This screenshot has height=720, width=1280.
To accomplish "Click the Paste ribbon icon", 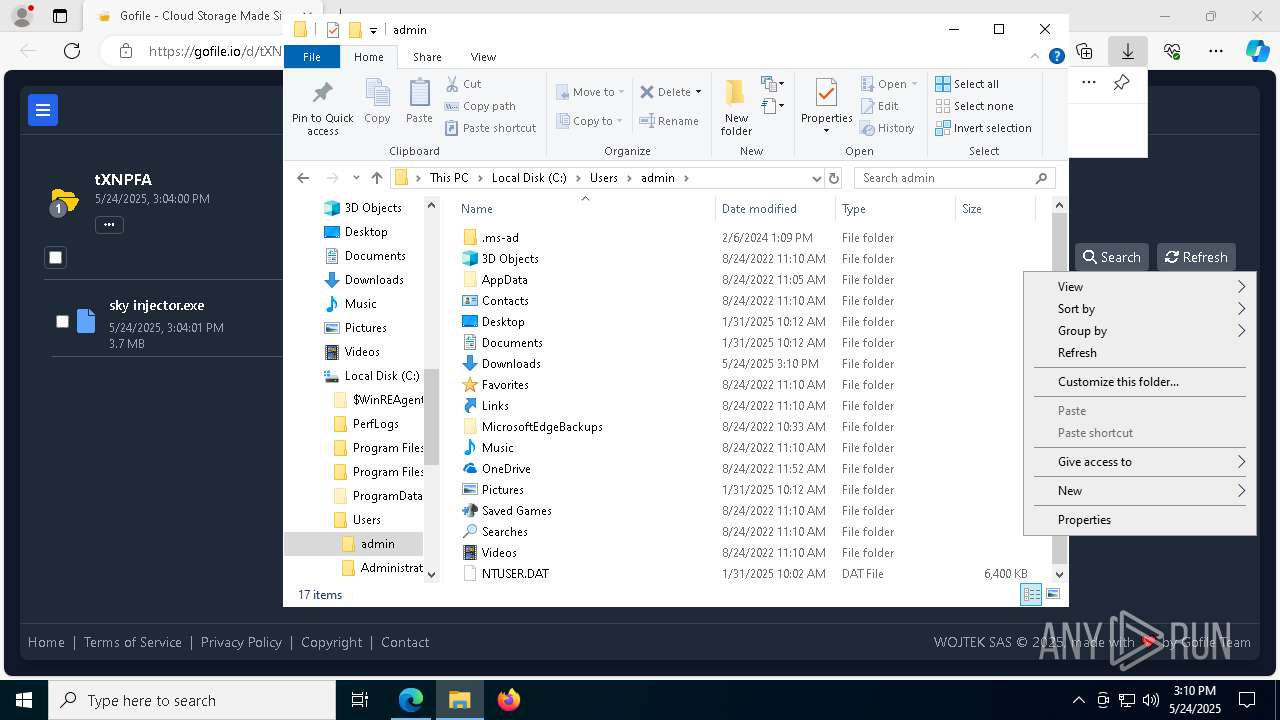I will 419,101.
